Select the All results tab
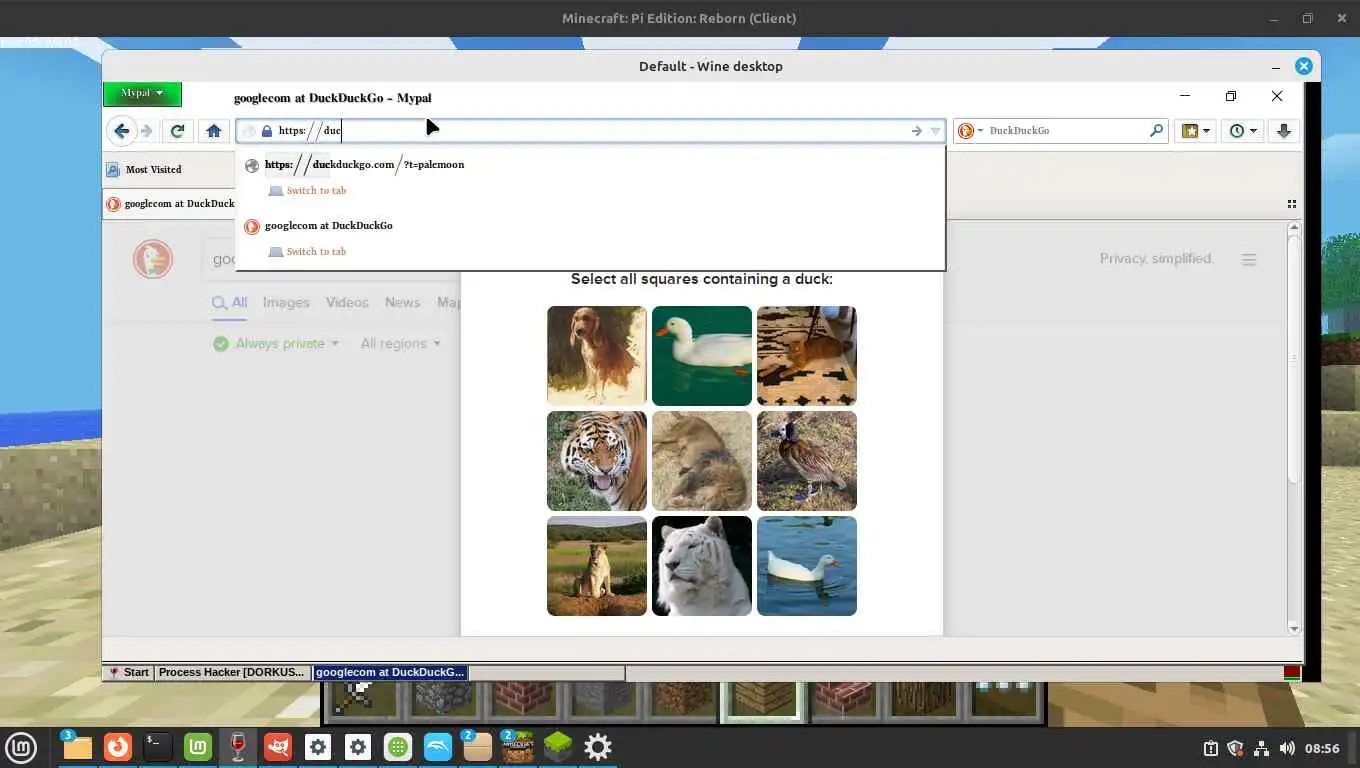Viewport: 1360px width, 768px height. pos(229,303)
